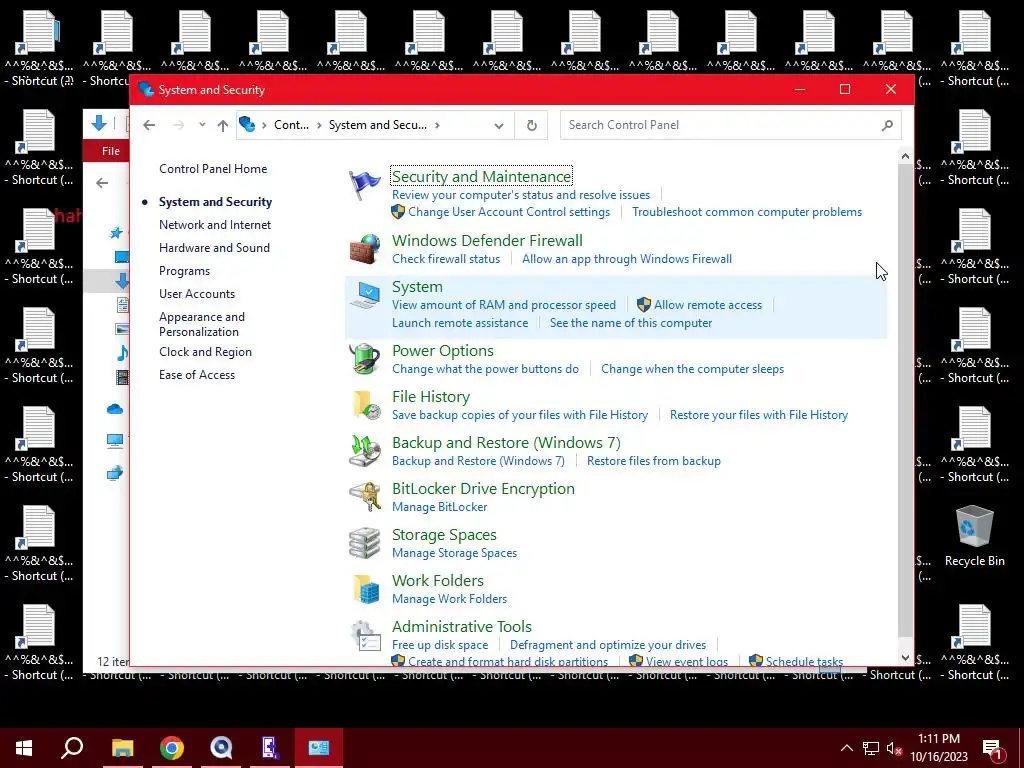This screenshot has height=768, width=1024.
Task: Click Defragment and optimize your drives
Action: [608, 645]
